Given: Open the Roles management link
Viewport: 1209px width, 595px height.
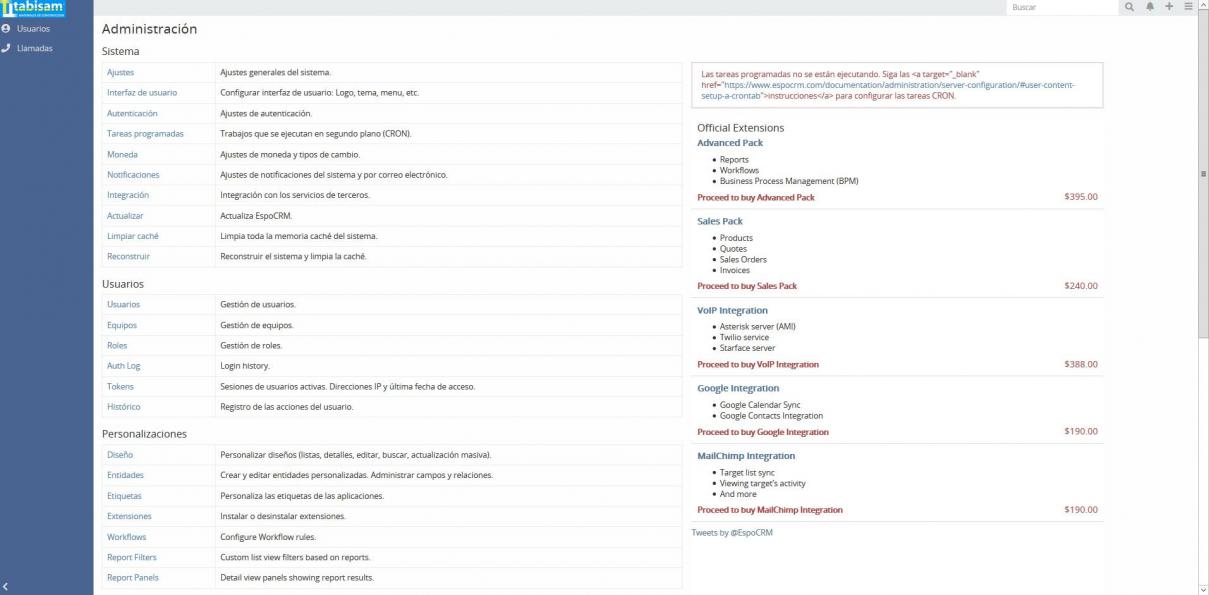Looking at the screenshot, I should (117, 346).
